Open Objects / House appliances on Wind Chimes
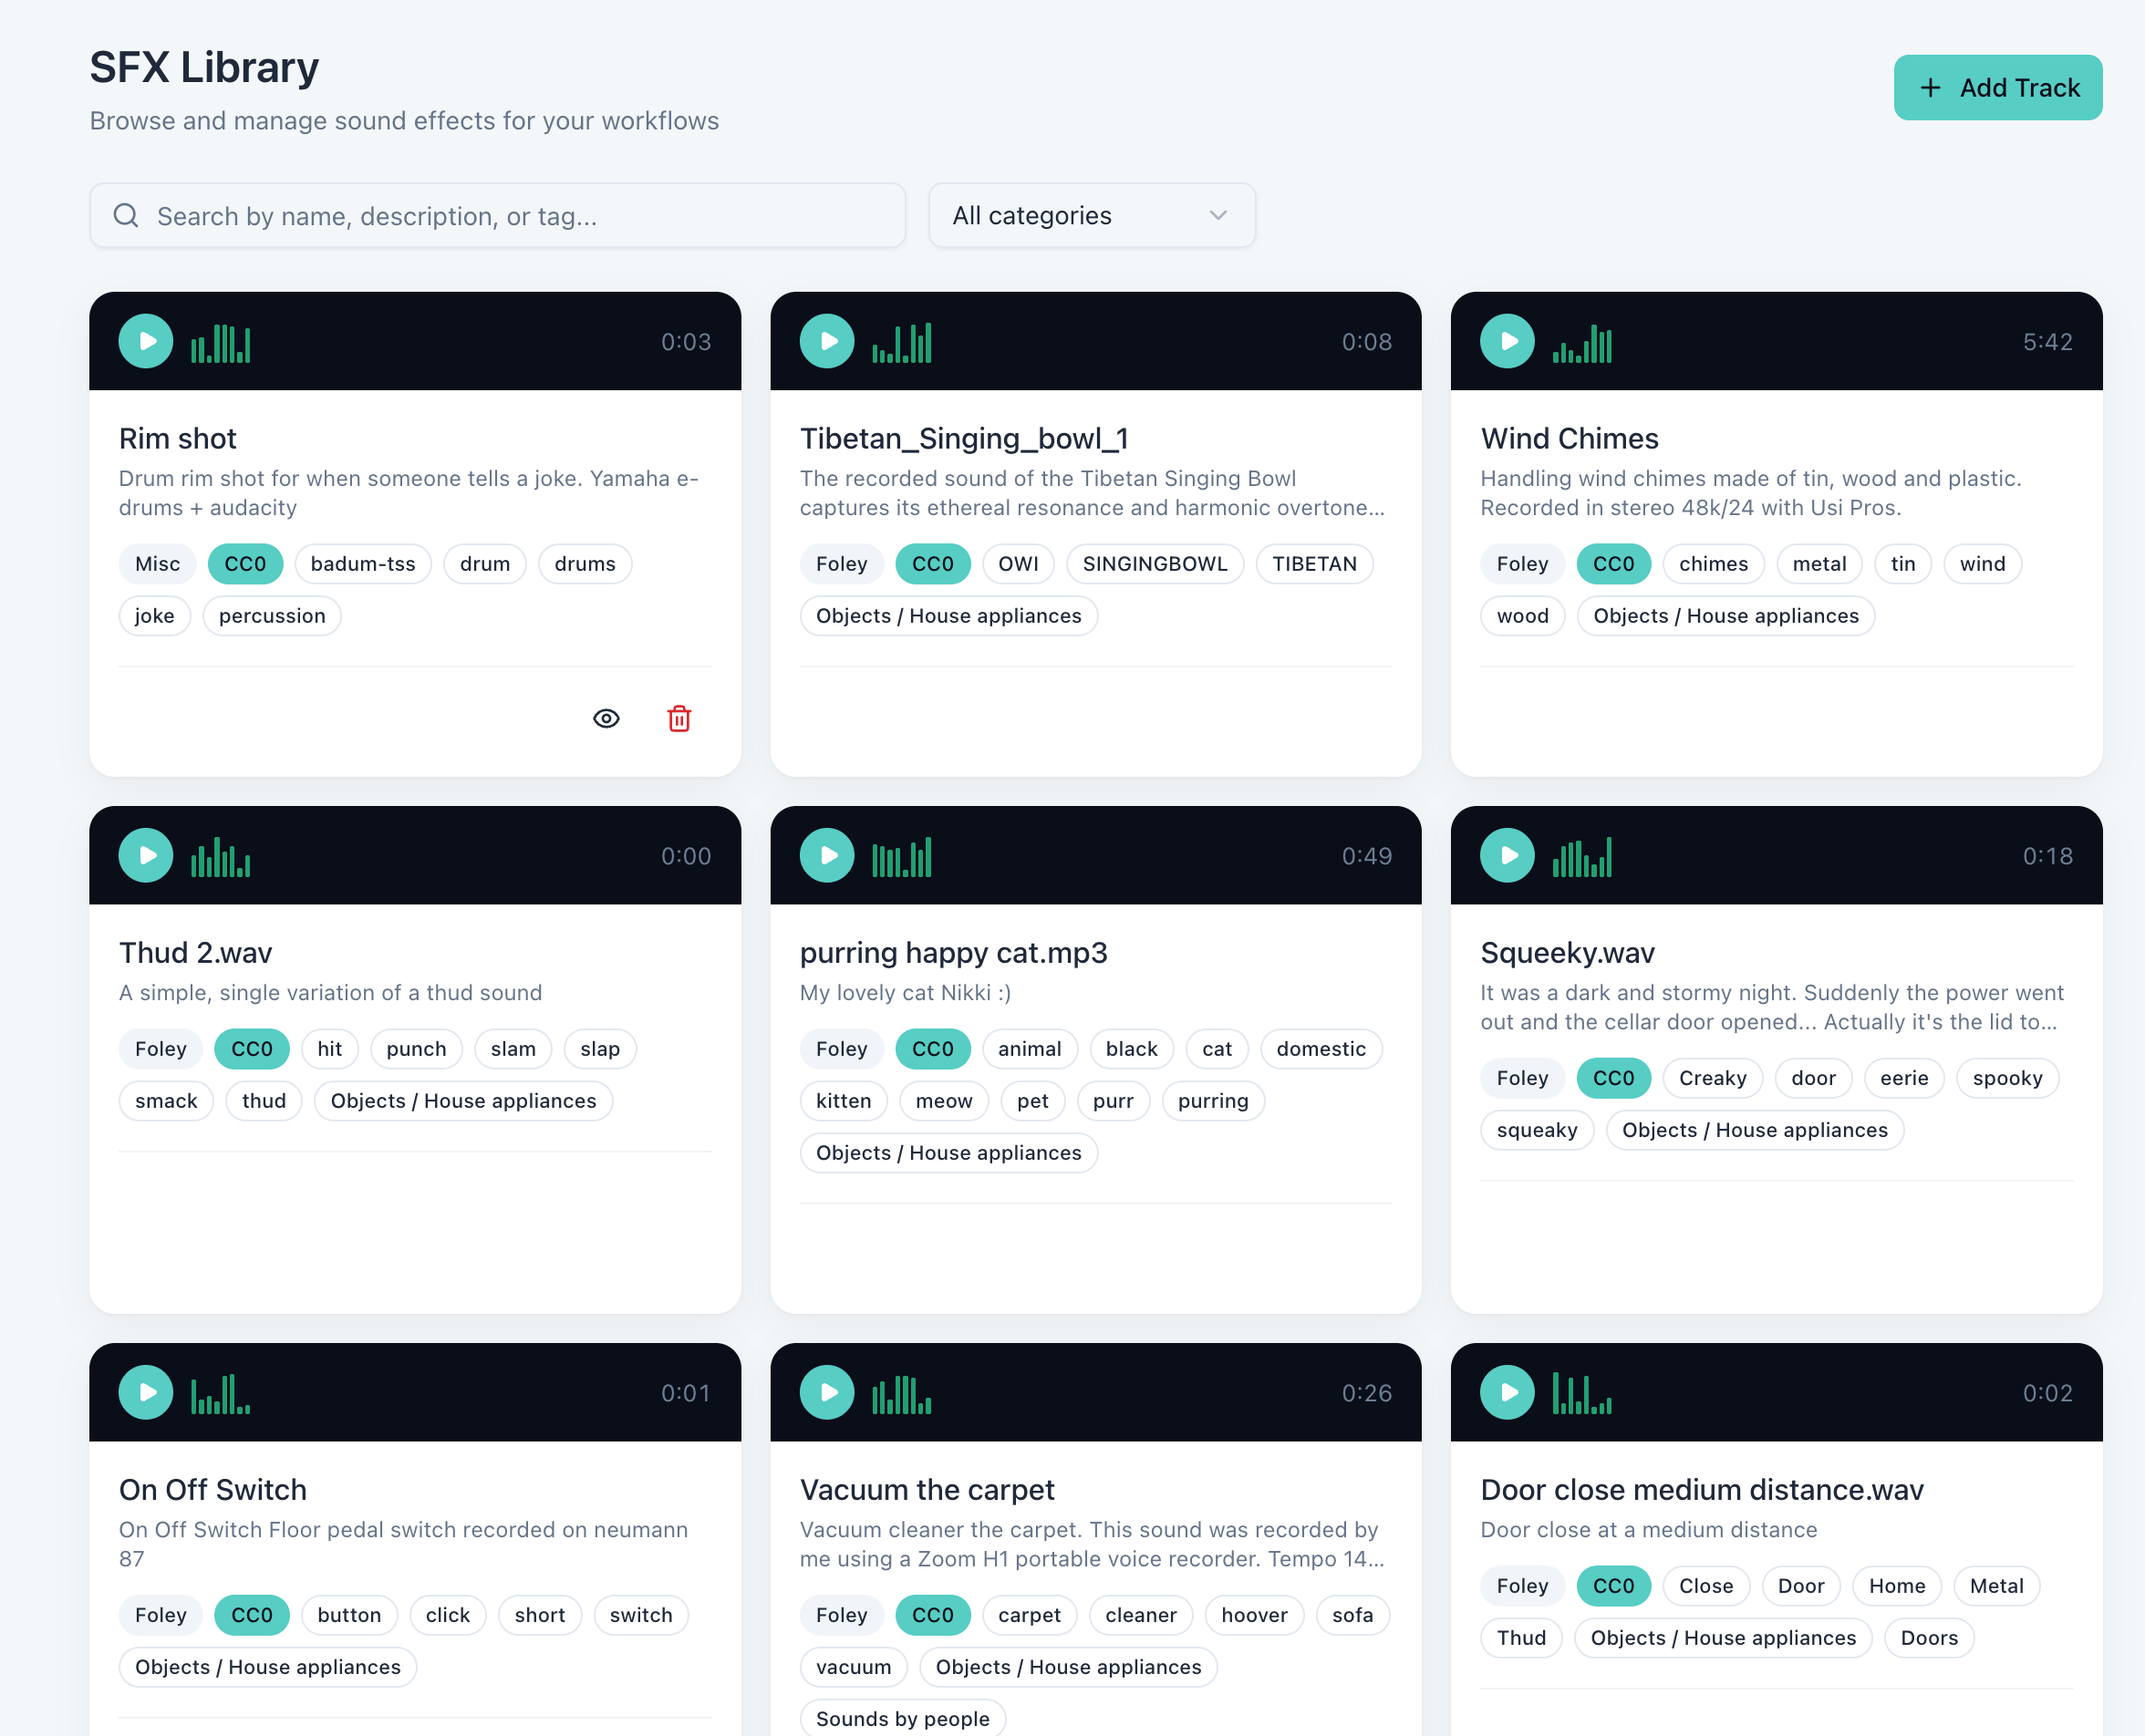The image size is (2145, 1736). (1725, 616)
